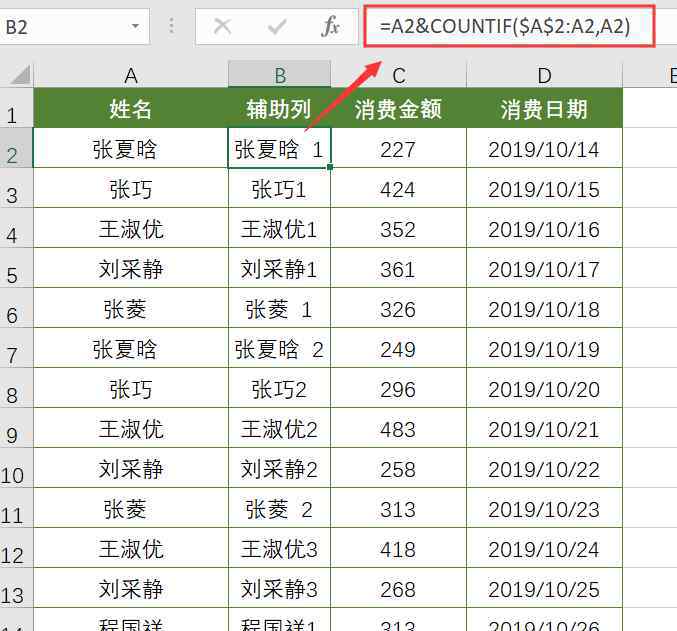Select the date cell 2019/10/16
The image size is (677, 631).
(544, 228)
